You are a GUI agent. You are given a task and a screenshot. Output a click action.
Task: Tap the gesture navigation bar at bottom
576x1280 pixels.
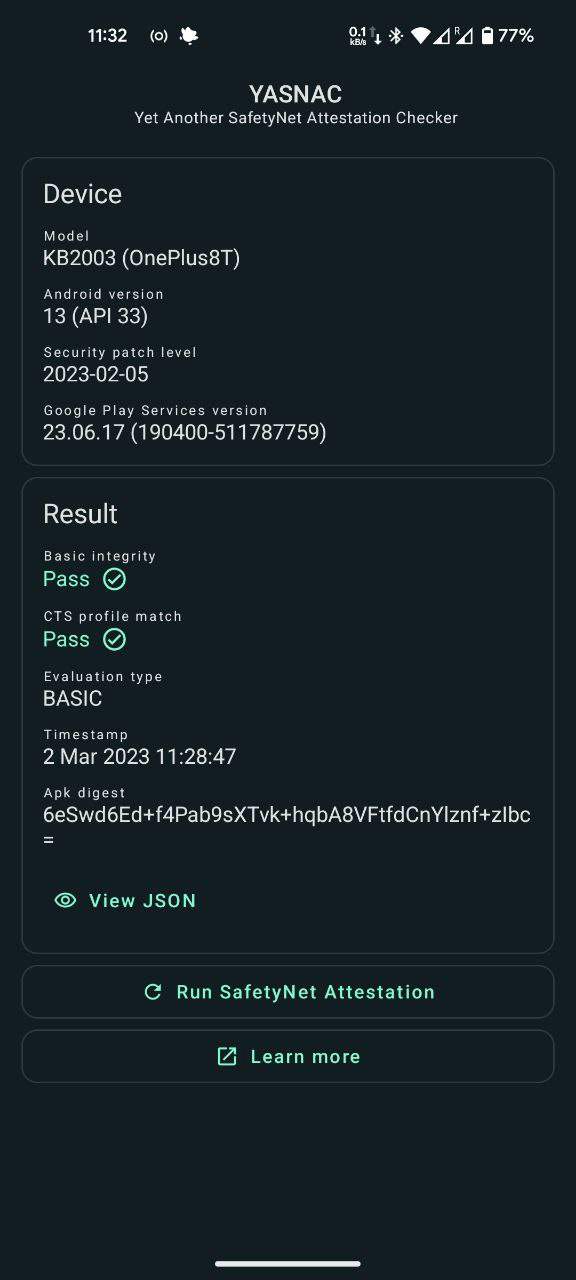pyautogui.click(x=288, y=1262)
